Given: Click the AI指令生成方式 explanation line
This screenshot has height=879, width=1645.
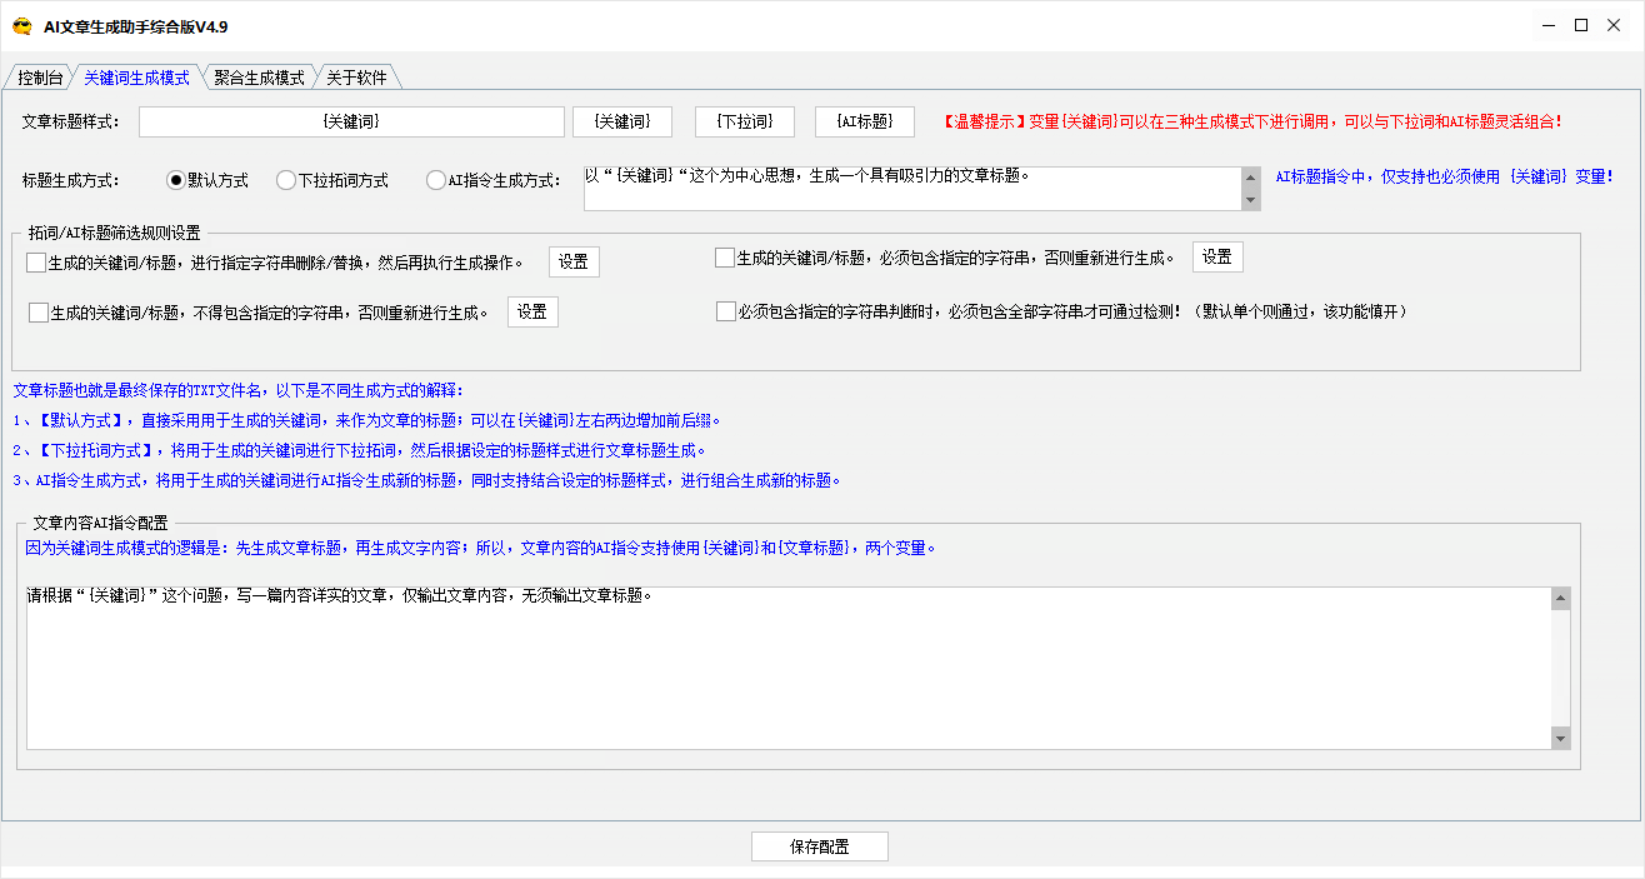Looking at the screenshot, I should coord(427,481).
